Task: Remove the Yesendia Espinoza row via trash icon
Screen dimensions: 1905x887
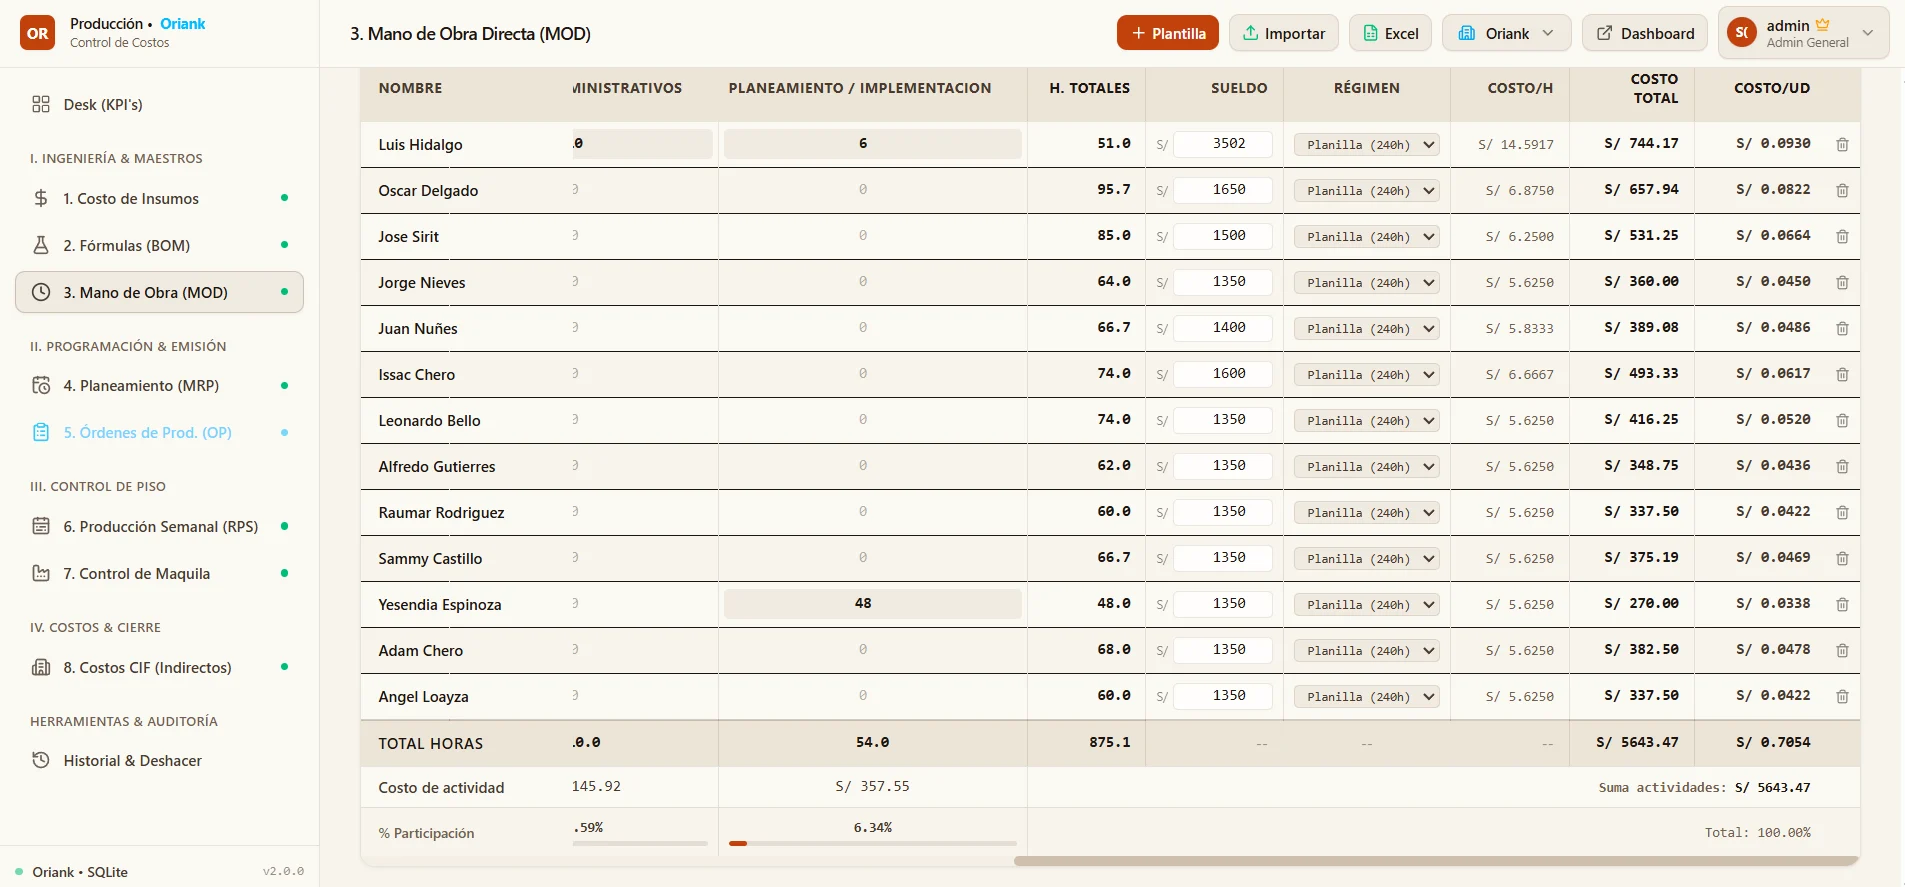Action: coord(1842,604)
